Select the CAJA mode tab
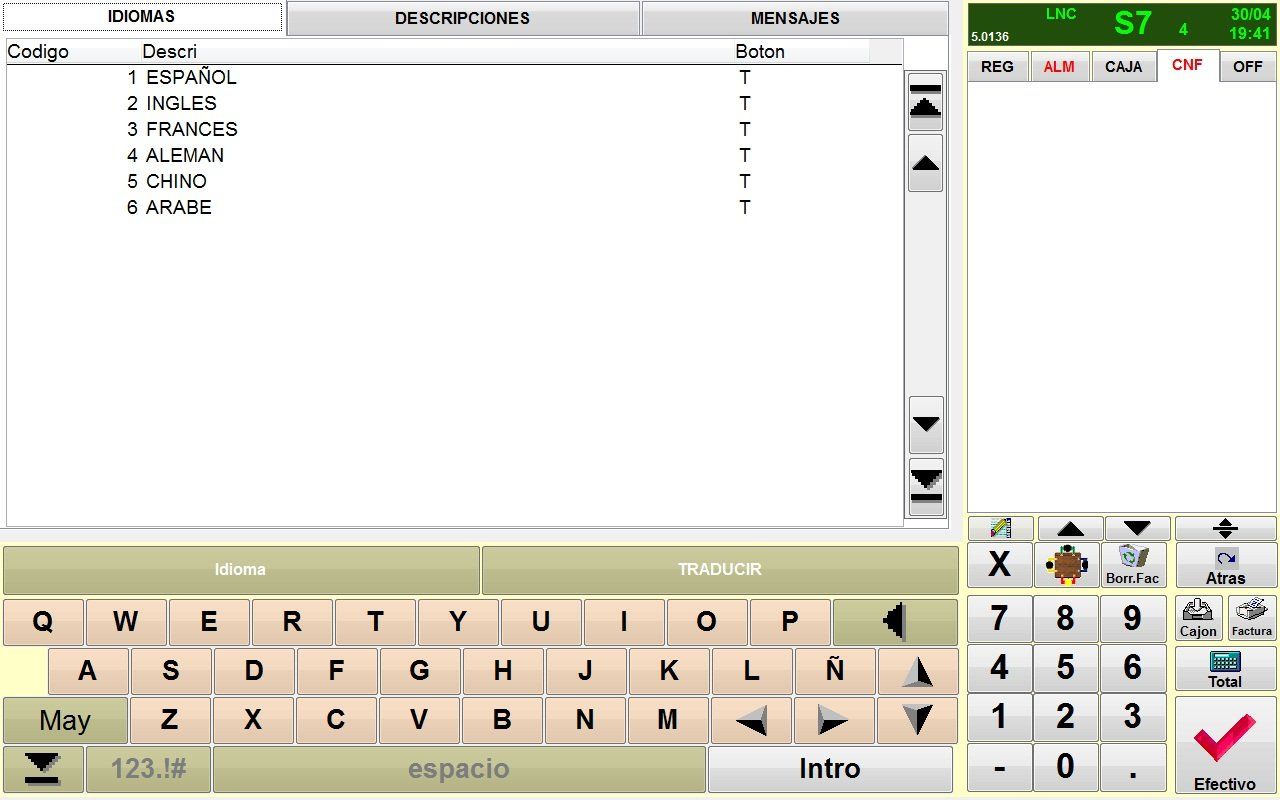Image resolution: width=1280 pixels, height=800 pixels. pyautogui.click(x=1123, y=67)
